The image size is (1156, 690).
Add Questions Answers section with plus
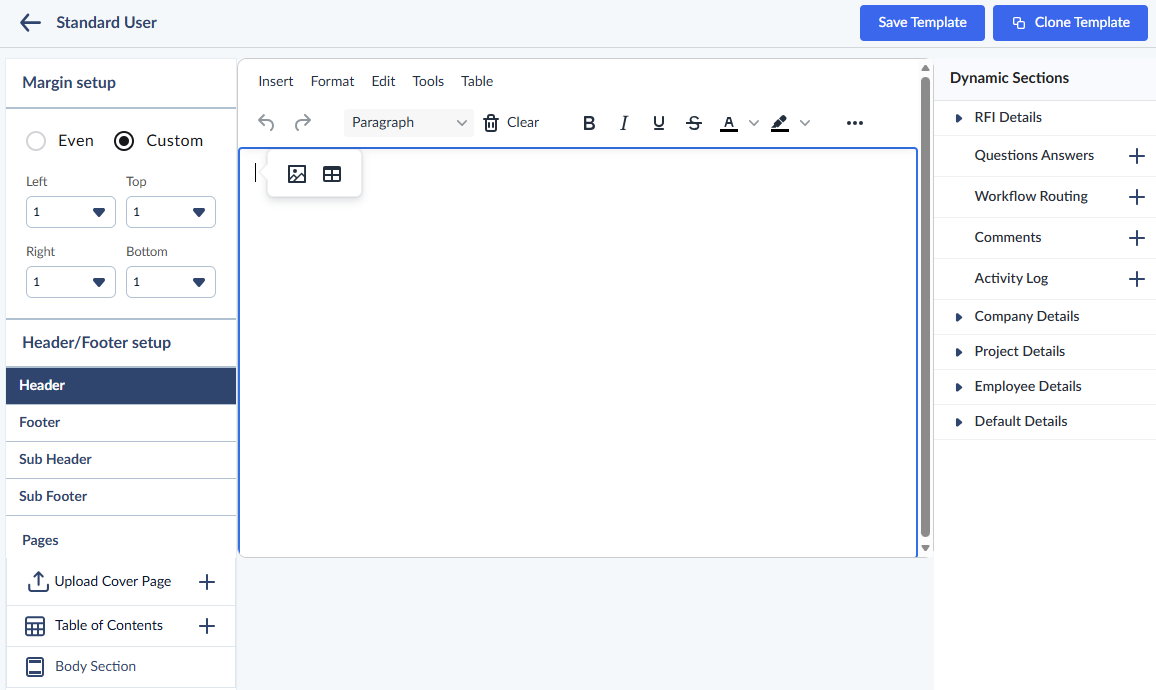[1137, 156]
